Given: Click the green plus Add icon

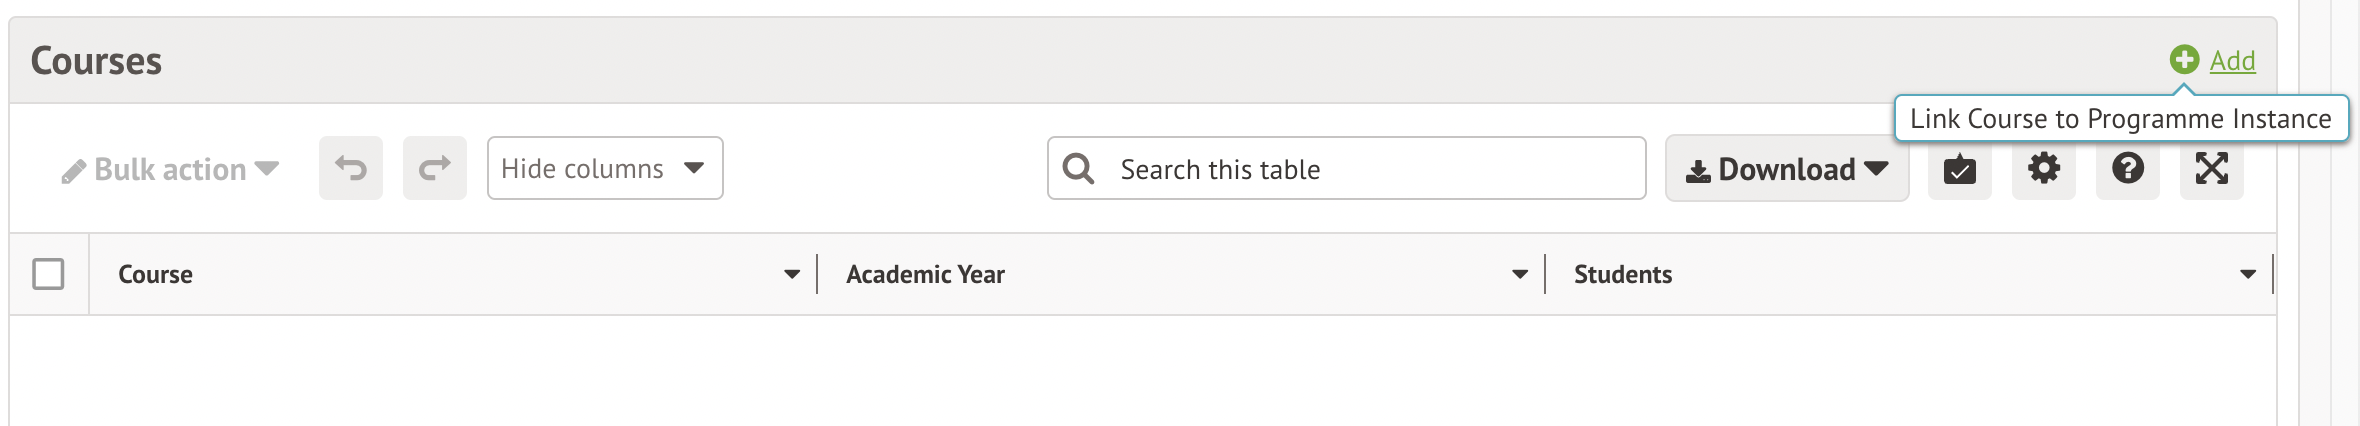Looking at the screenshot, I should coord(2184,60).
